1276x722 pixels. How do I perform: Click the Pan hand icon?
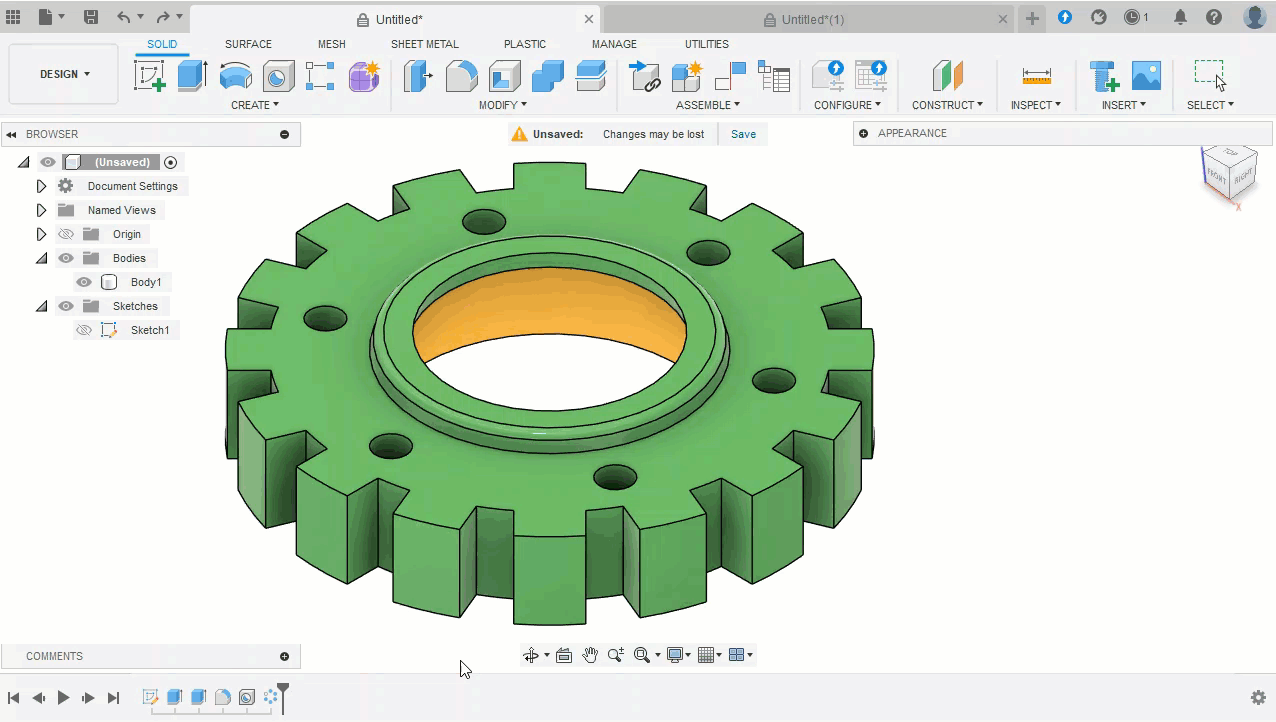(x=590, y=655)
